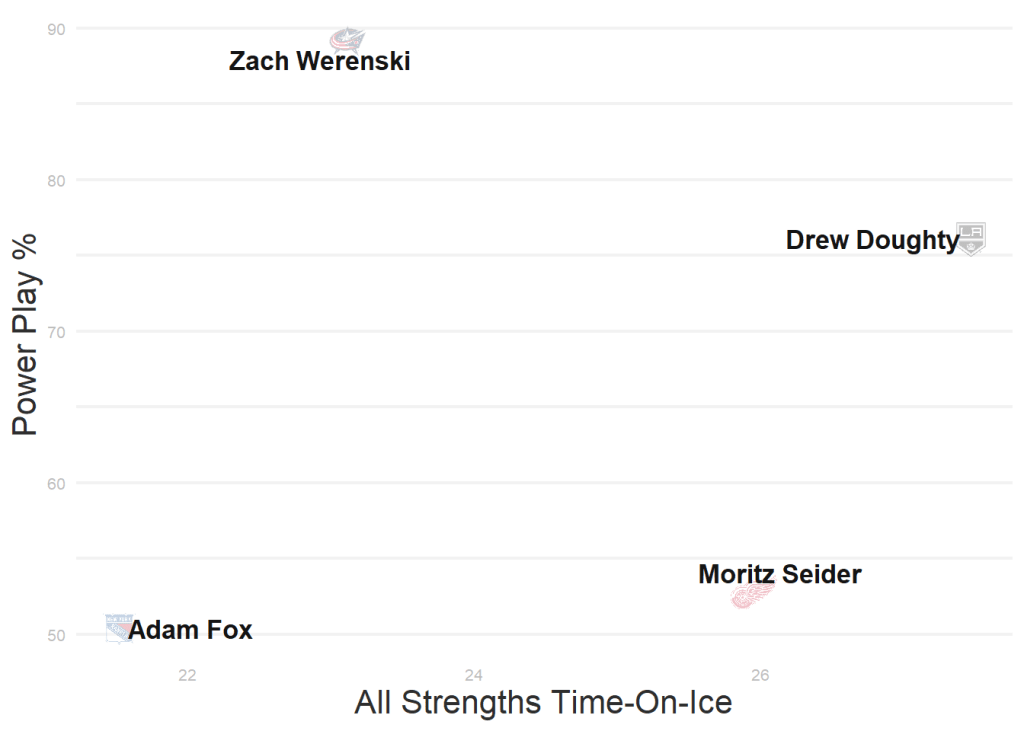Click the 70 y-axis tick label
1024x731 pixels.
pyautogui.click(x=56, y=332)
